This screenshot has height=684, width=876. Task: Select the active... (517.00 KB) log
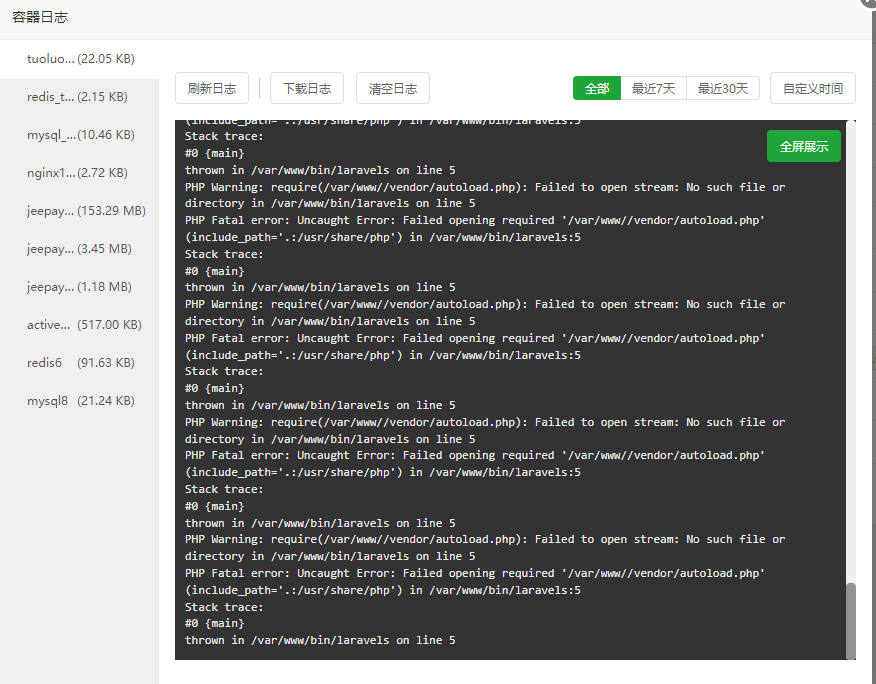(x=79, y=325)
